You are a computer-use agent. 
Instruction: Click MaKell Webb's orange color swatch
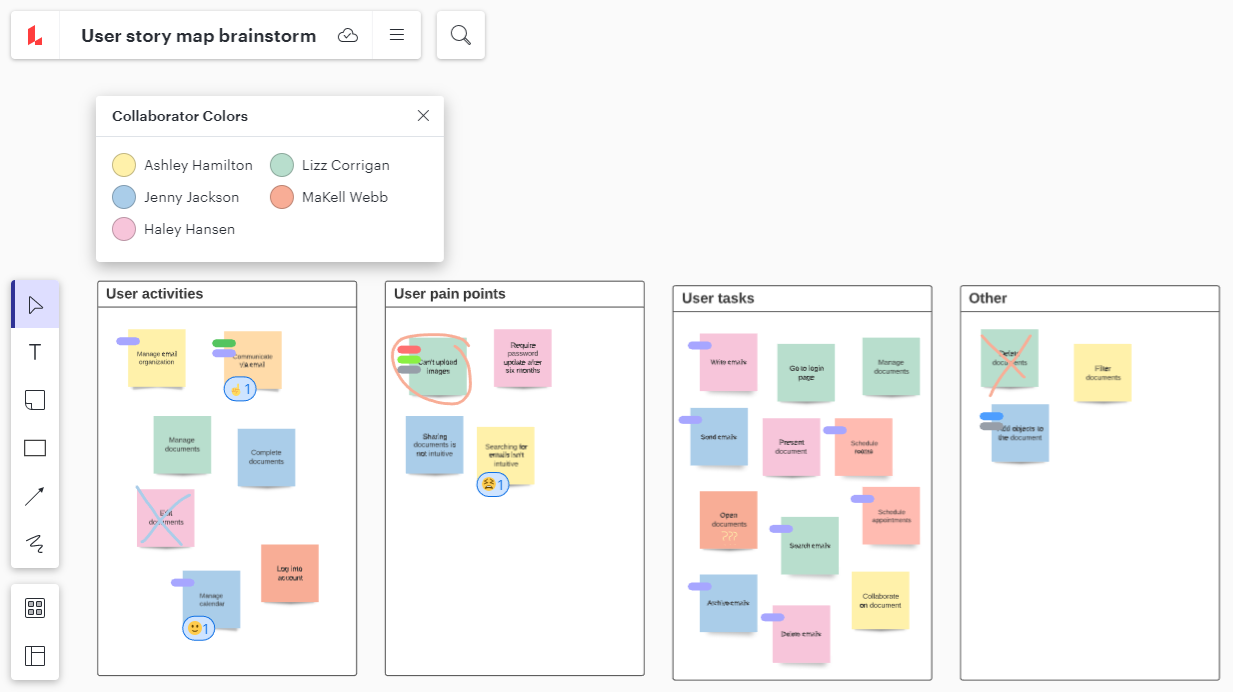(x=282, y=197)
